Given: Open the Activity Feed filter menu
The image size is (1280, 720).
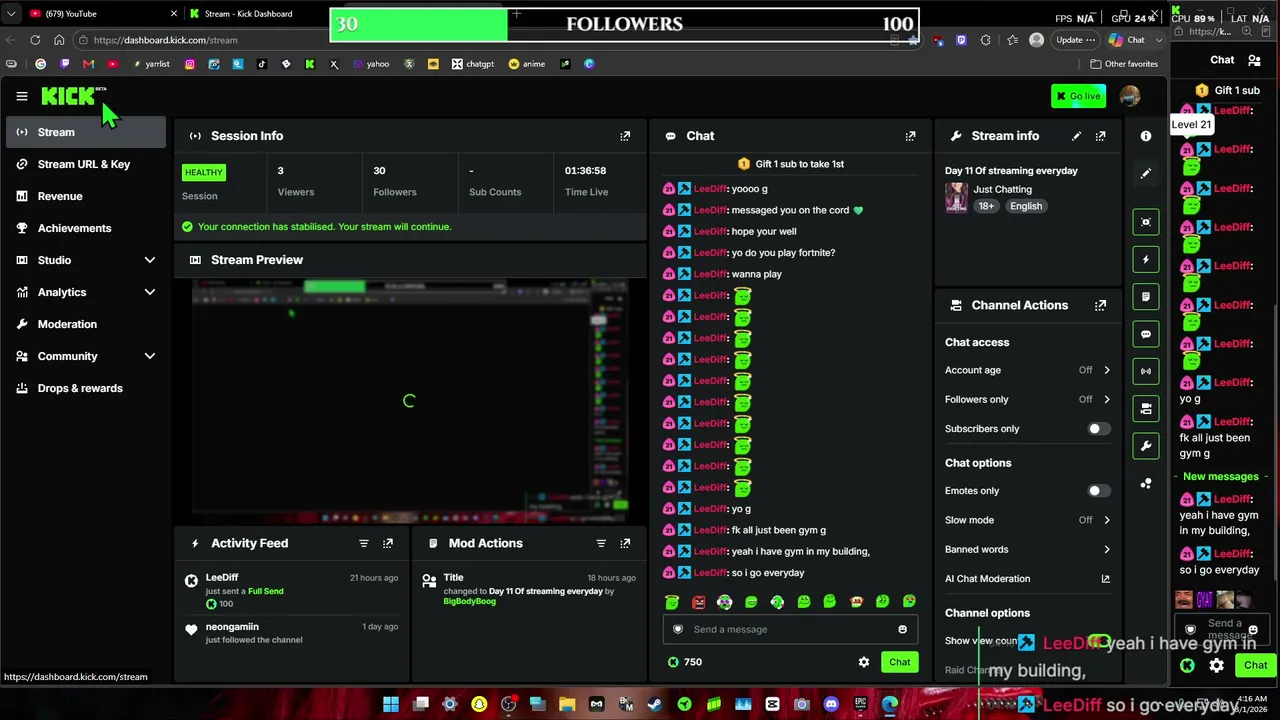Looking at the screenshot, I should (x=364, y=543).
